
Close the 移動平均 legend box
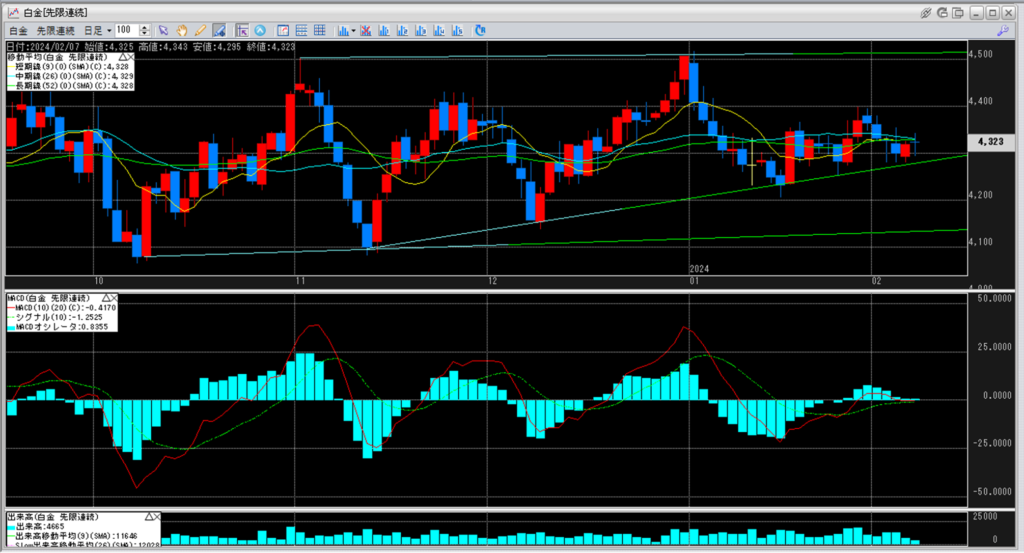coord(131,57)
